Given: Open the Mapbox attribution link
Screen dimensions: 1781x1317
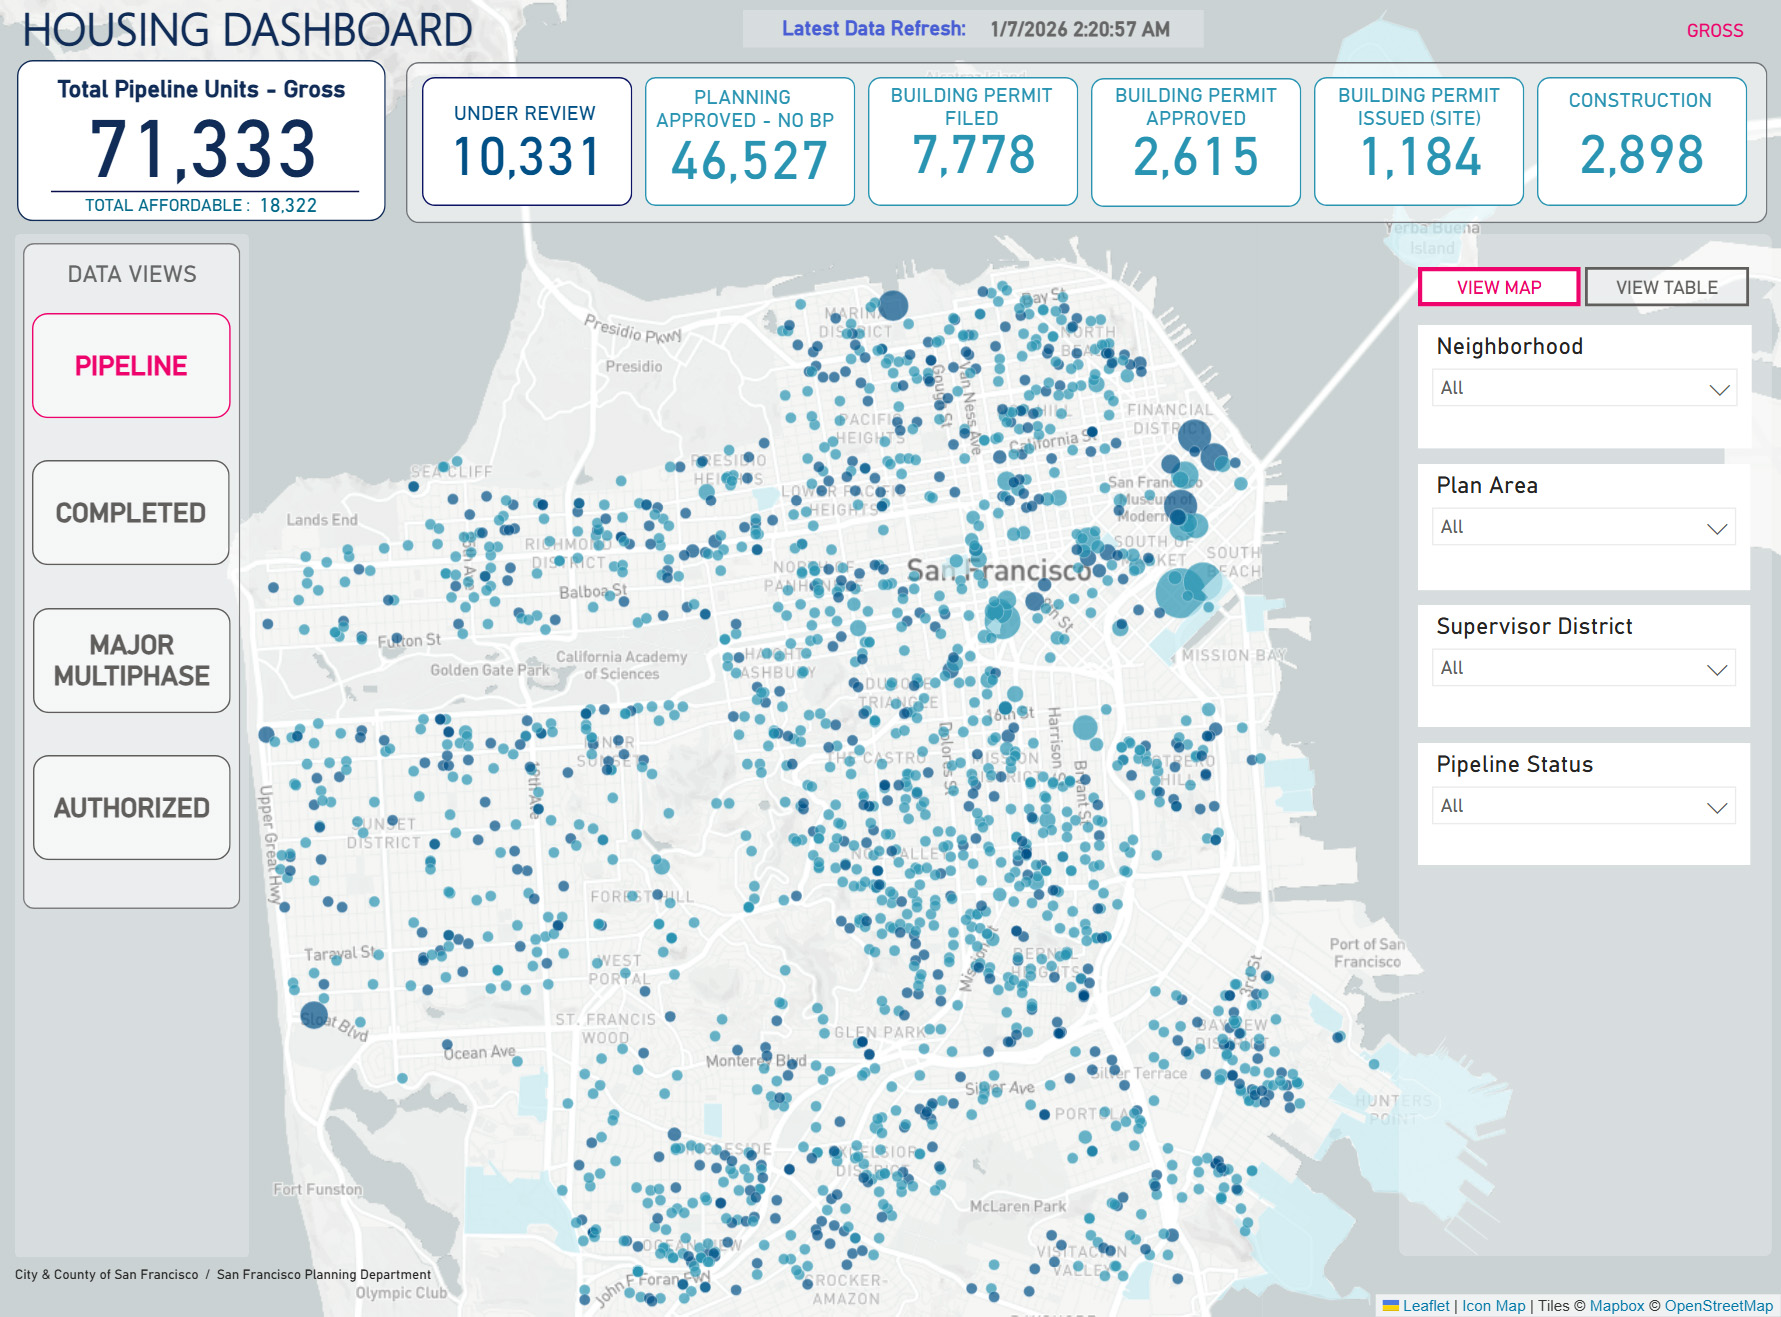Looking at the screenshot, I should pyautogui.click(x=1617, y=1305).
